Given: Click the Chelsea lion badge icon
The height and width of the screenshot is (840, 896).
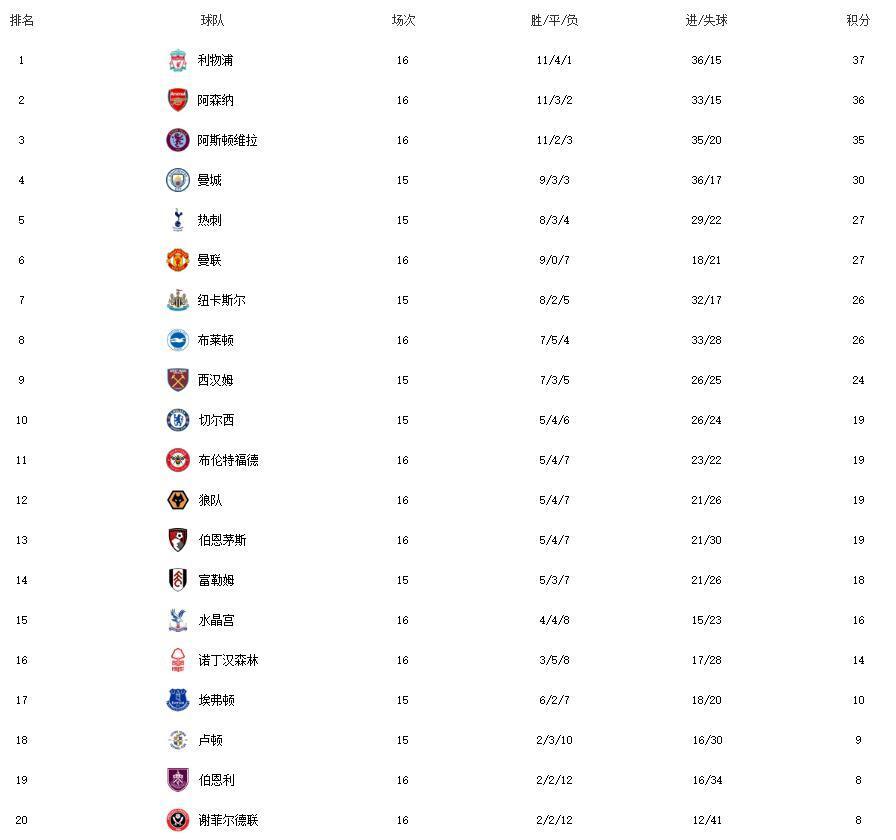Looking at the screenshot, I should point(178,420).
